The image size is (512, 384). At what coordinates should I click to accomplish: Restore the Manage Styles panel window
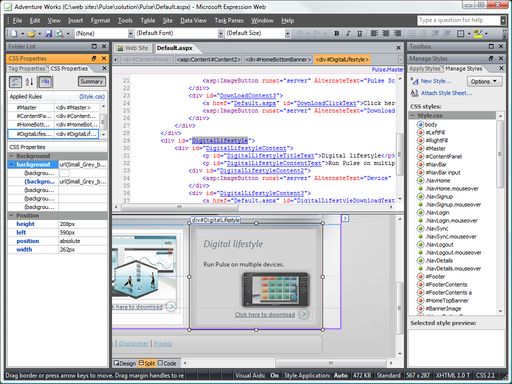(x=491, y=58)
